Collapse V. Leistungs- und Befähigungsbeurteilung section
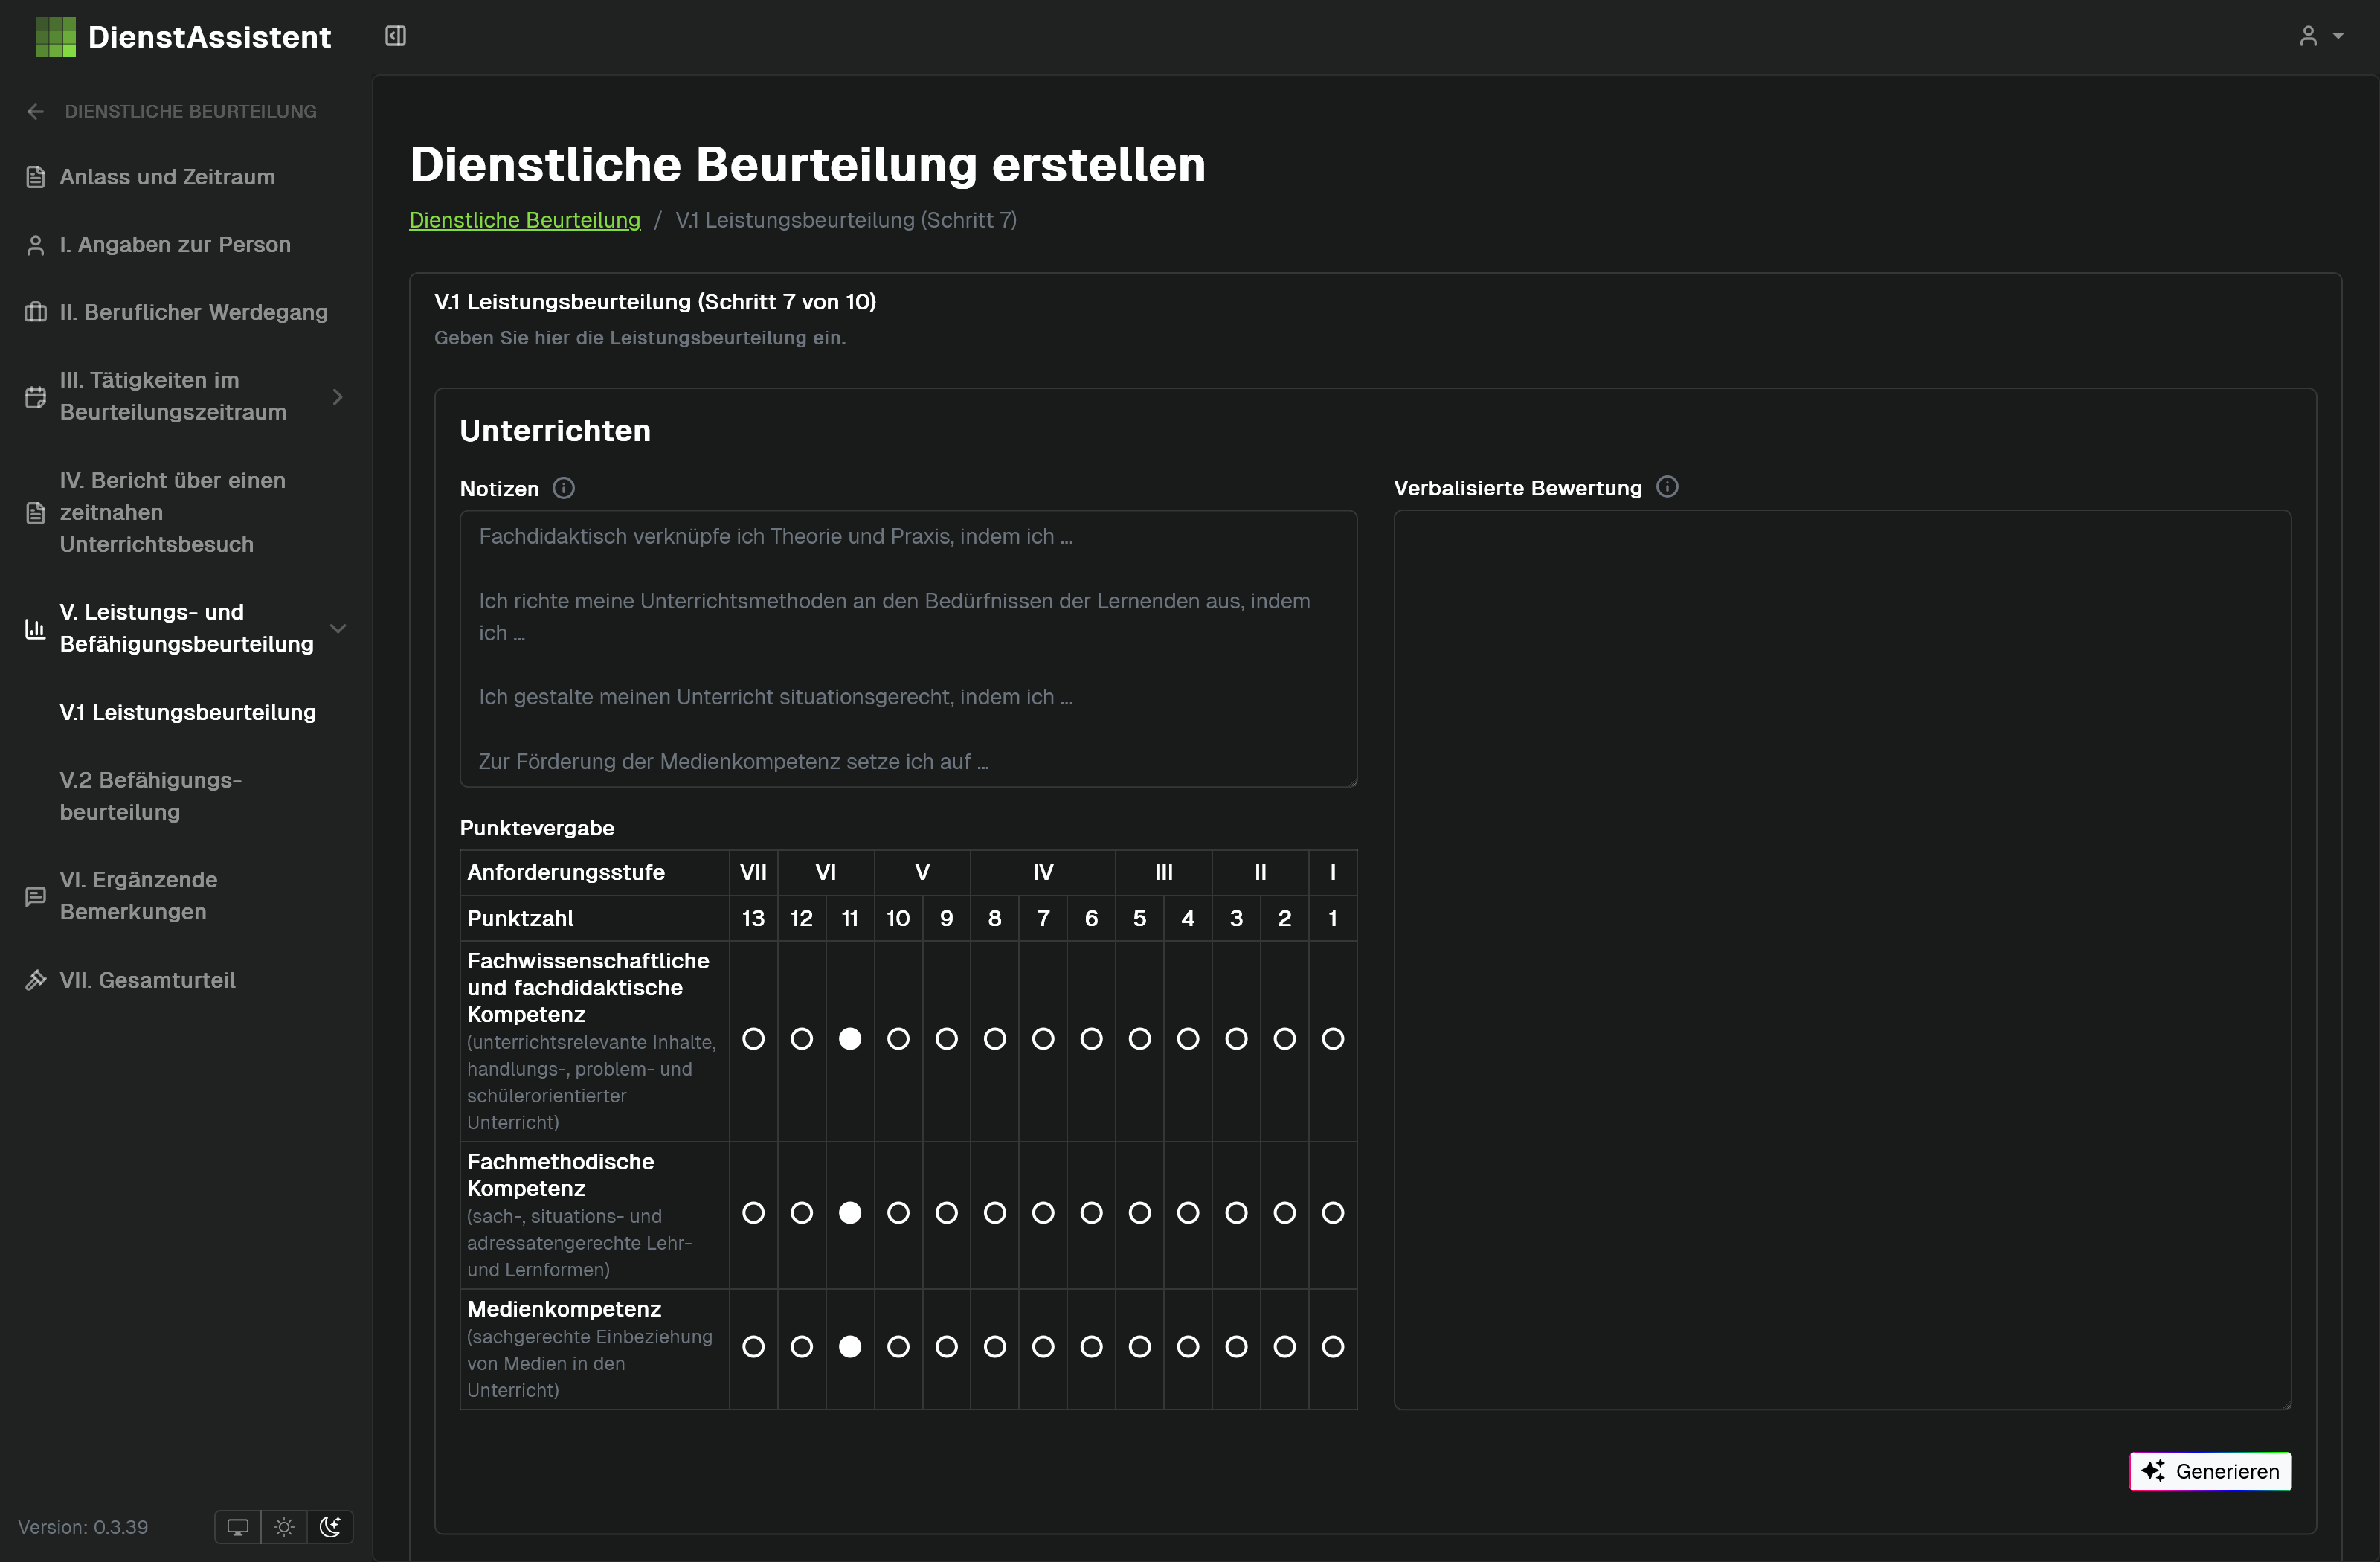 [337, 628]
